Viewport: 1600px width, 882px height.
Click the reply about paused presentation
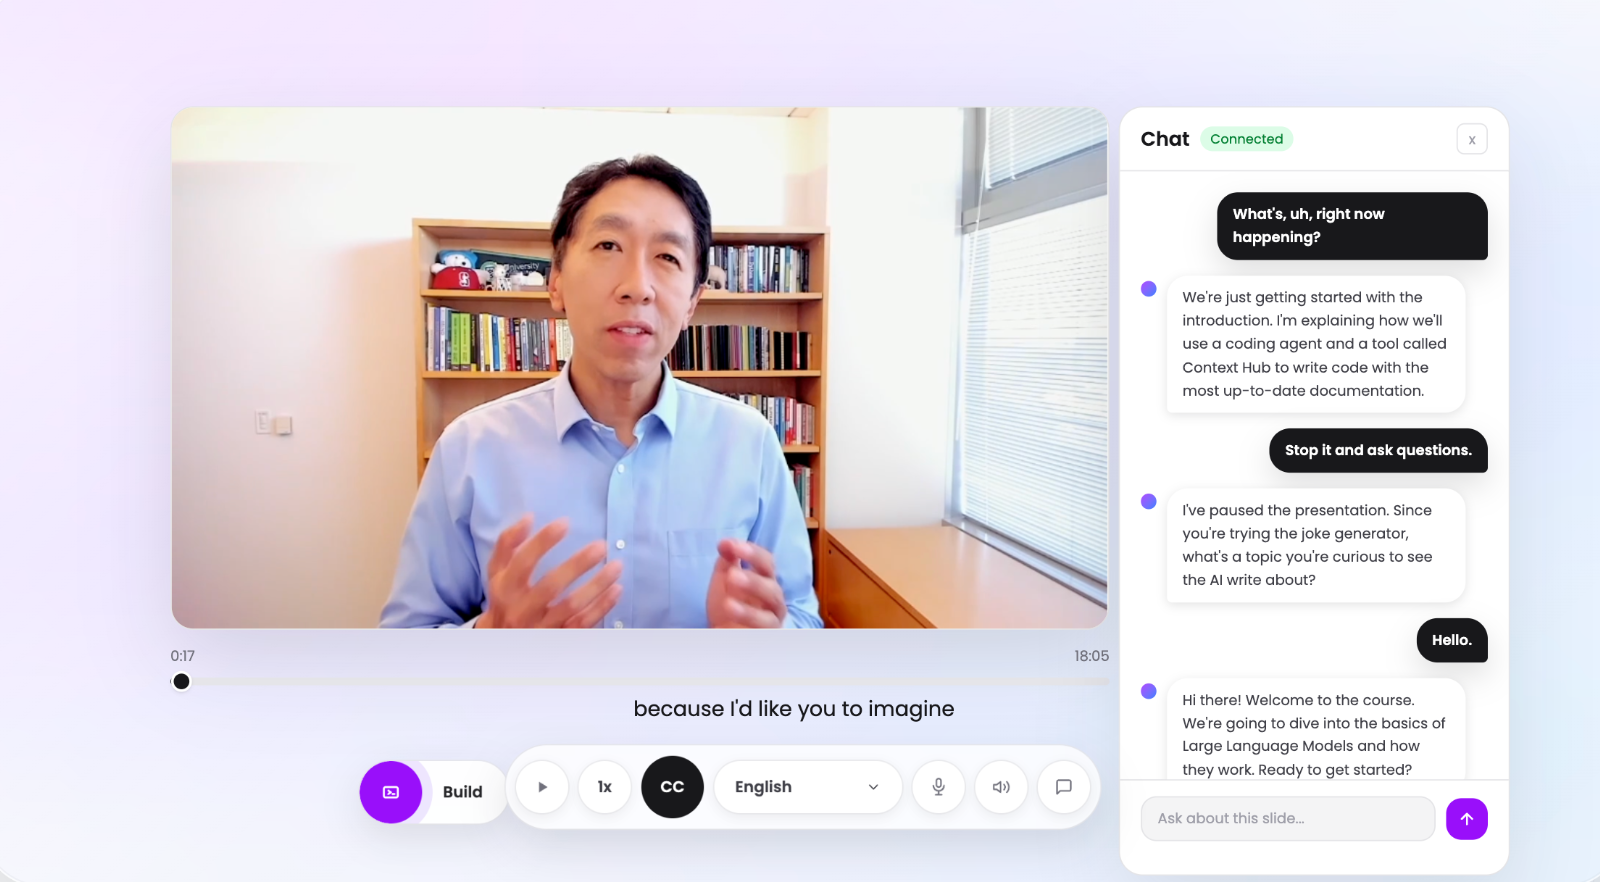pyautogui.click(x=1315, y=545)
